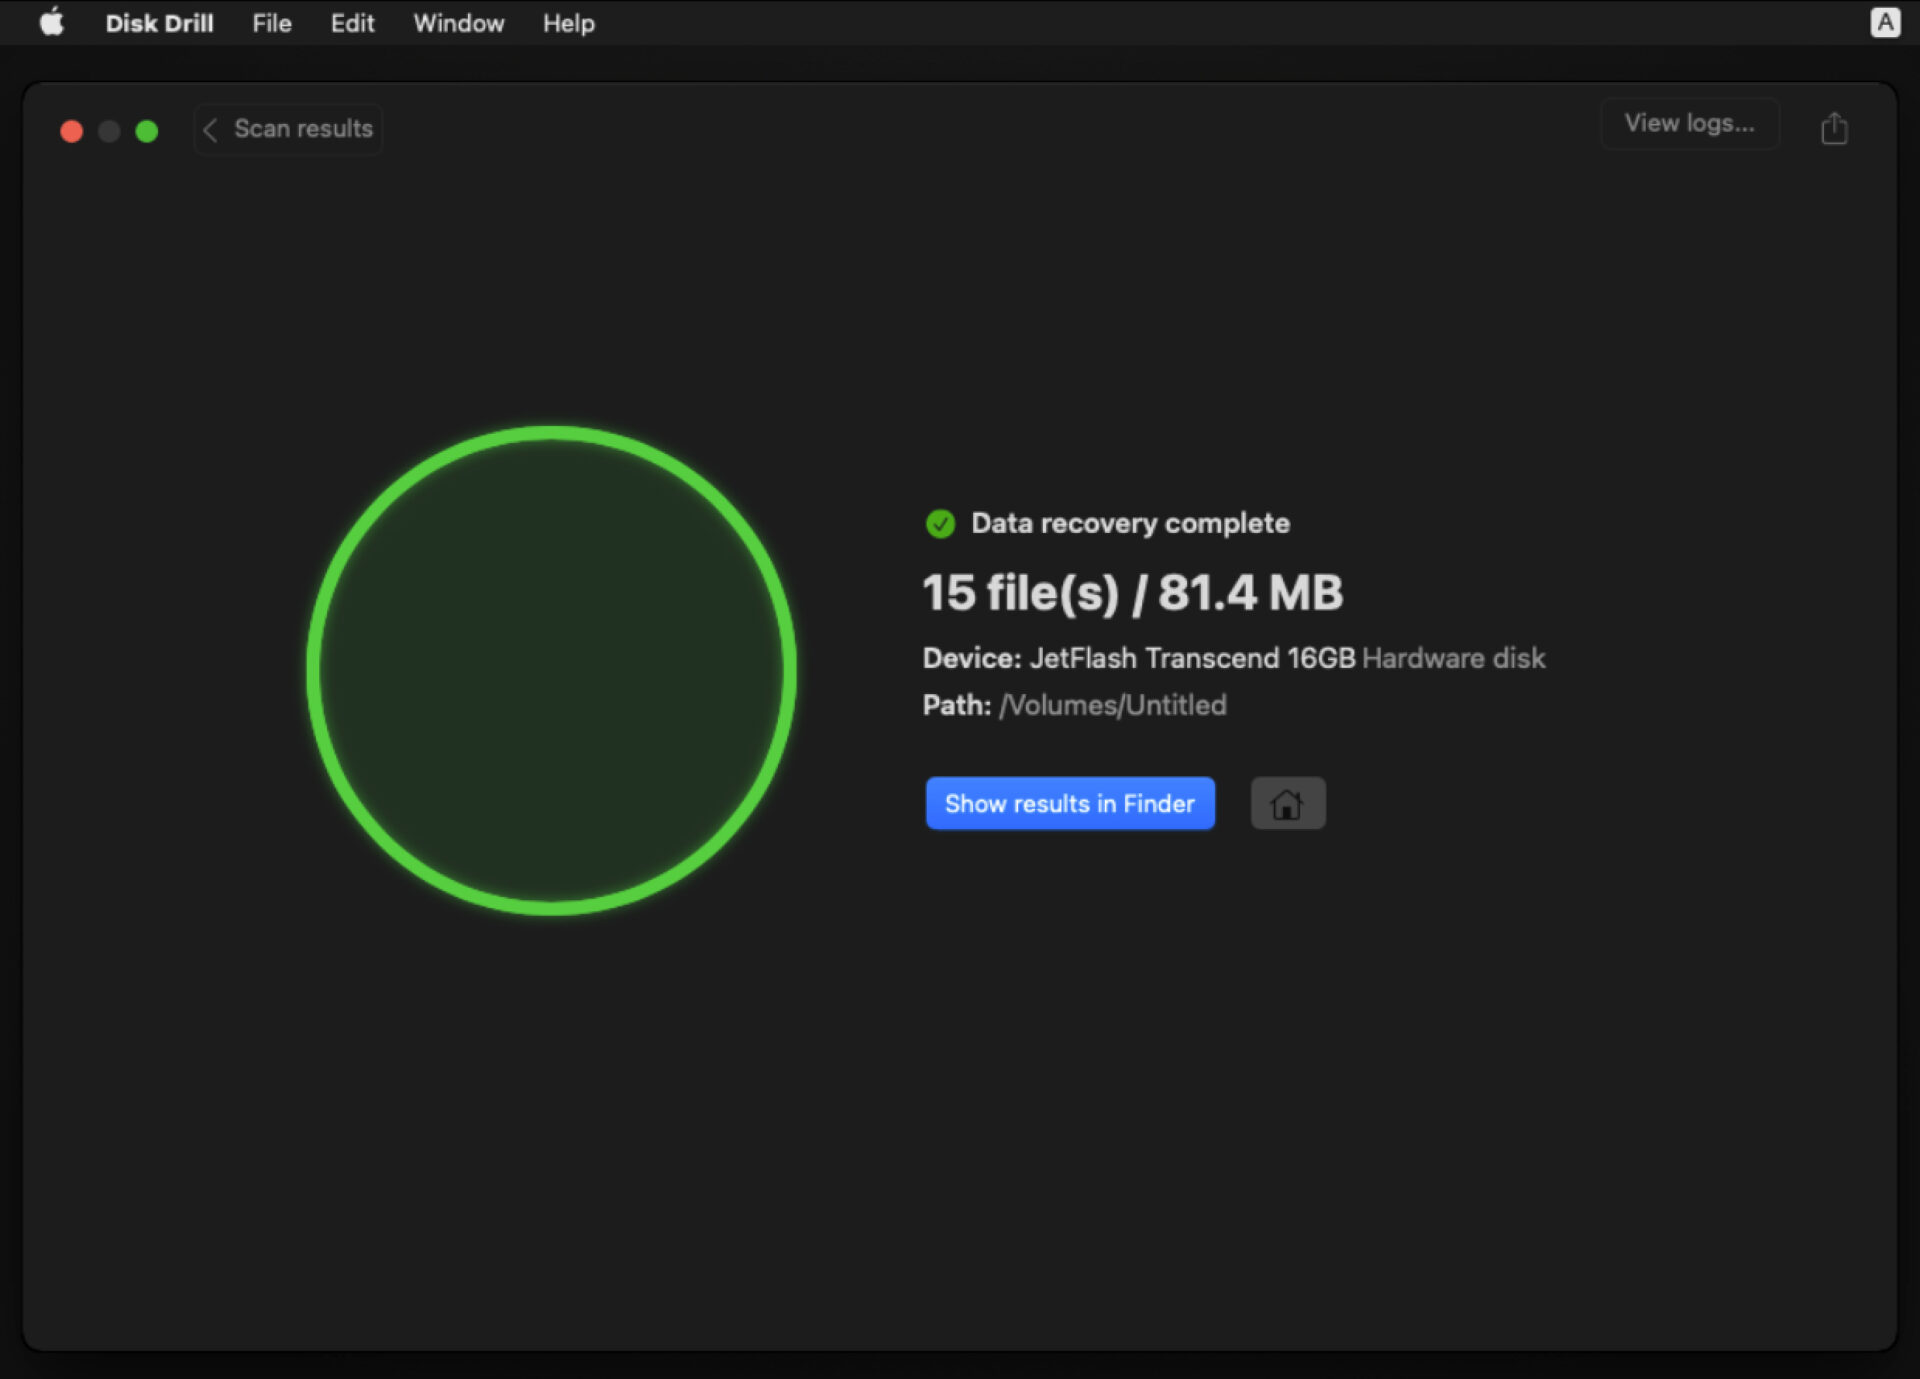Show results in Finder
The height and width of the screenshot is (1379, 1920).
pos(1069,803)
